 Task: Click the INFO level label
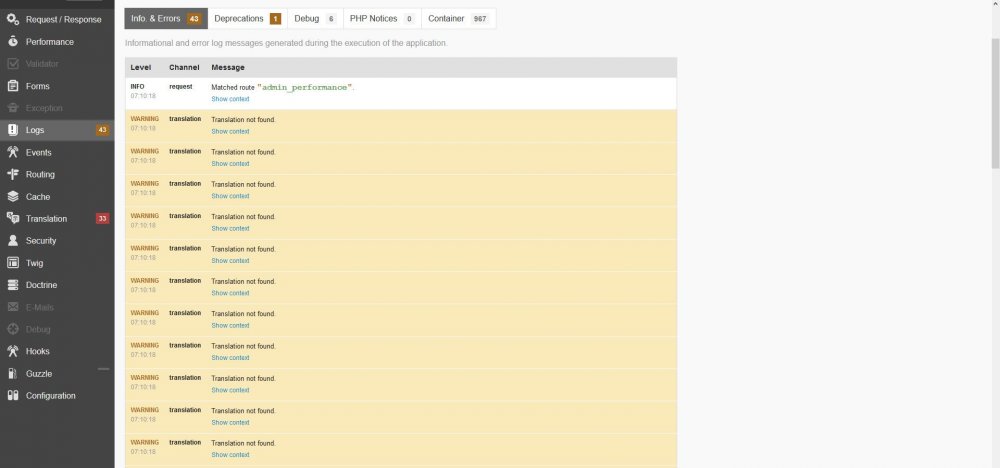coord(138,87)
